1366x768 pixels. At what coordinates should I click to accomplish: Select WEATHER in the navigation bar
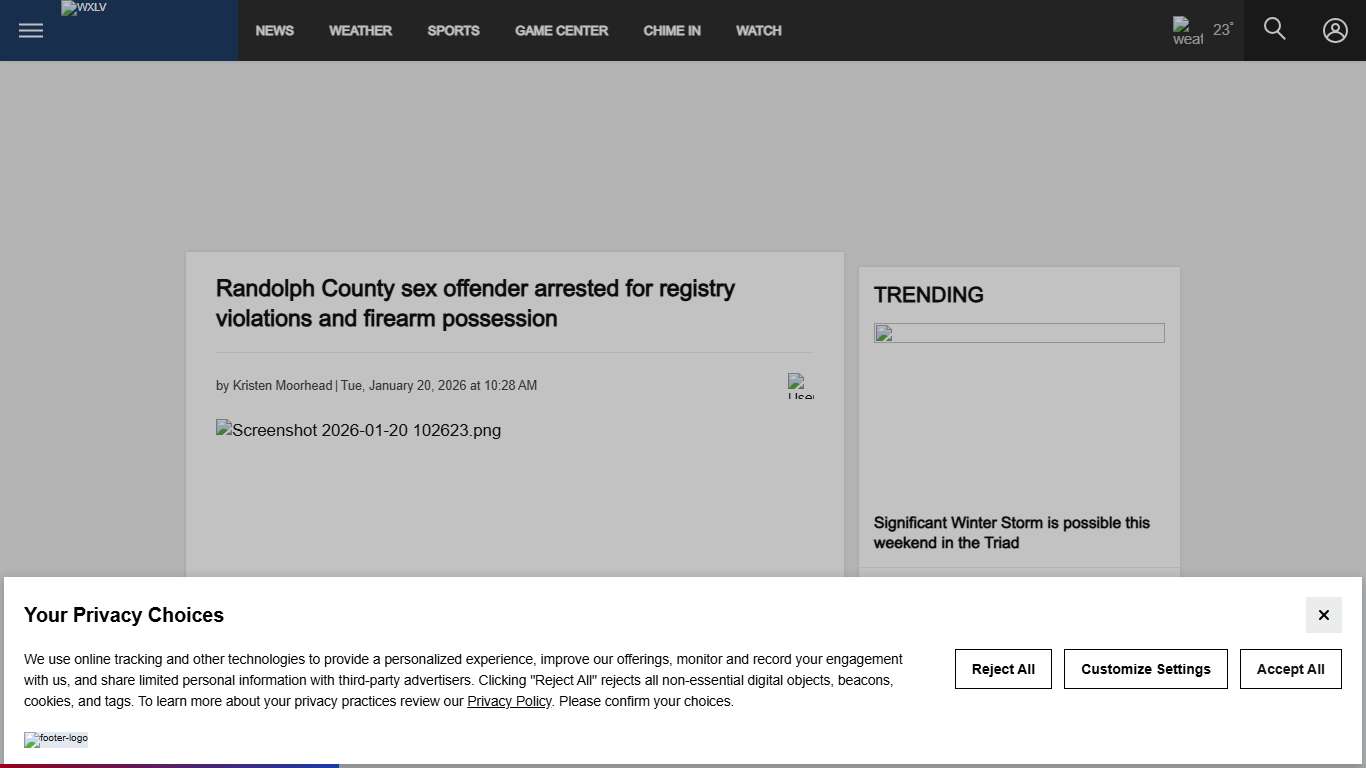360,30
